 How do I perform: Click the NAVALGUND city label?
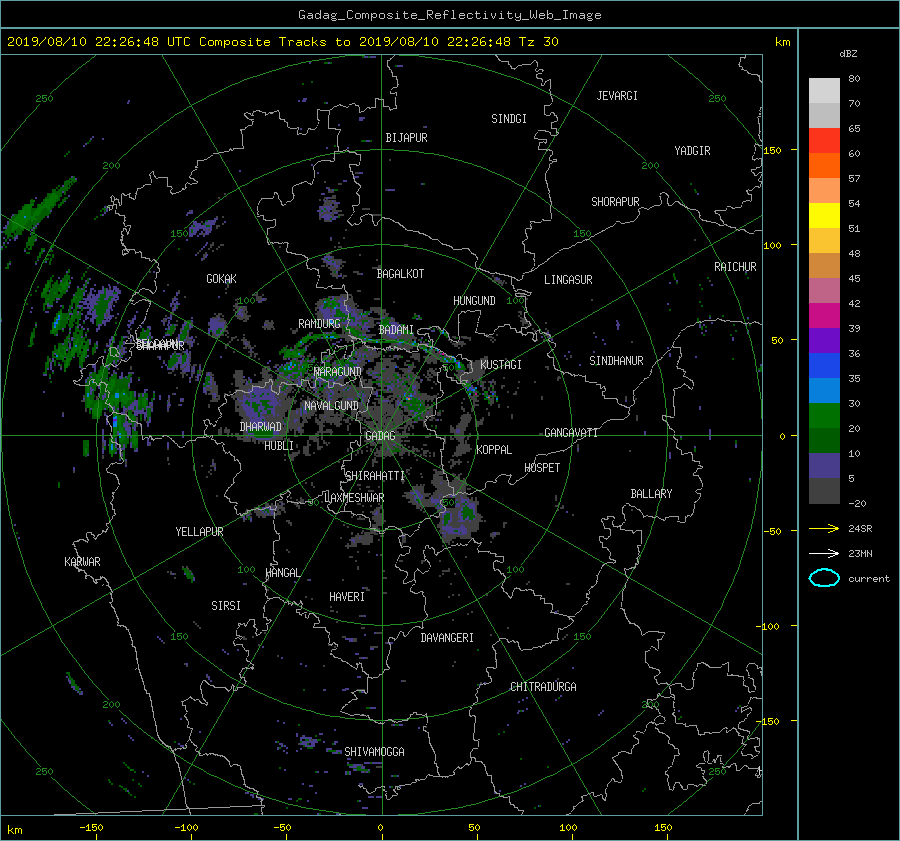(331, 406)
